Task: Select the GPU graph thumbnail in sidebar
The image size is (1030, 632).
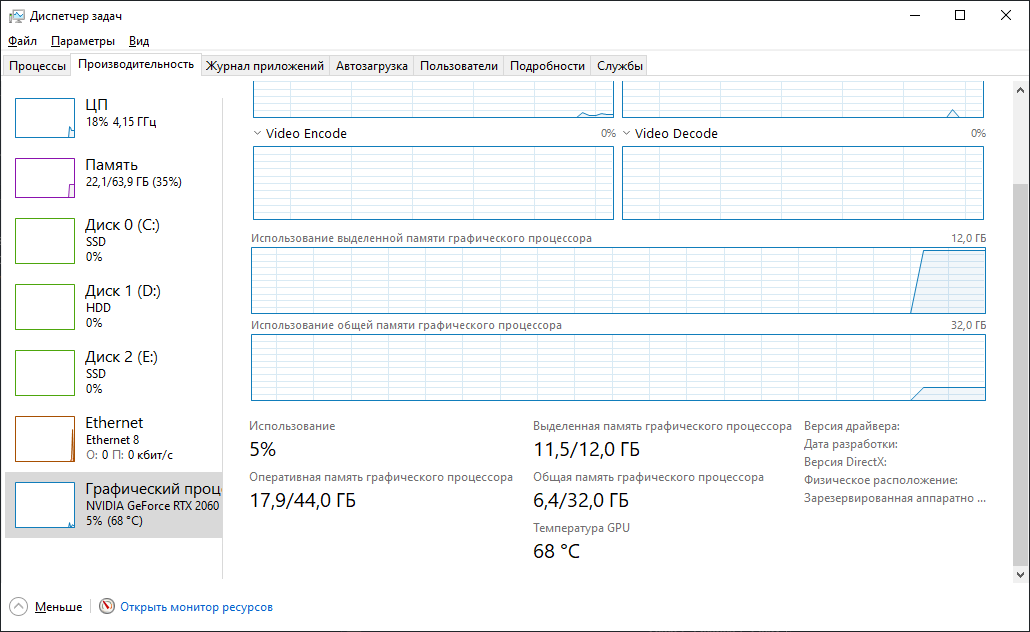Action: click(x=45, y=505)
